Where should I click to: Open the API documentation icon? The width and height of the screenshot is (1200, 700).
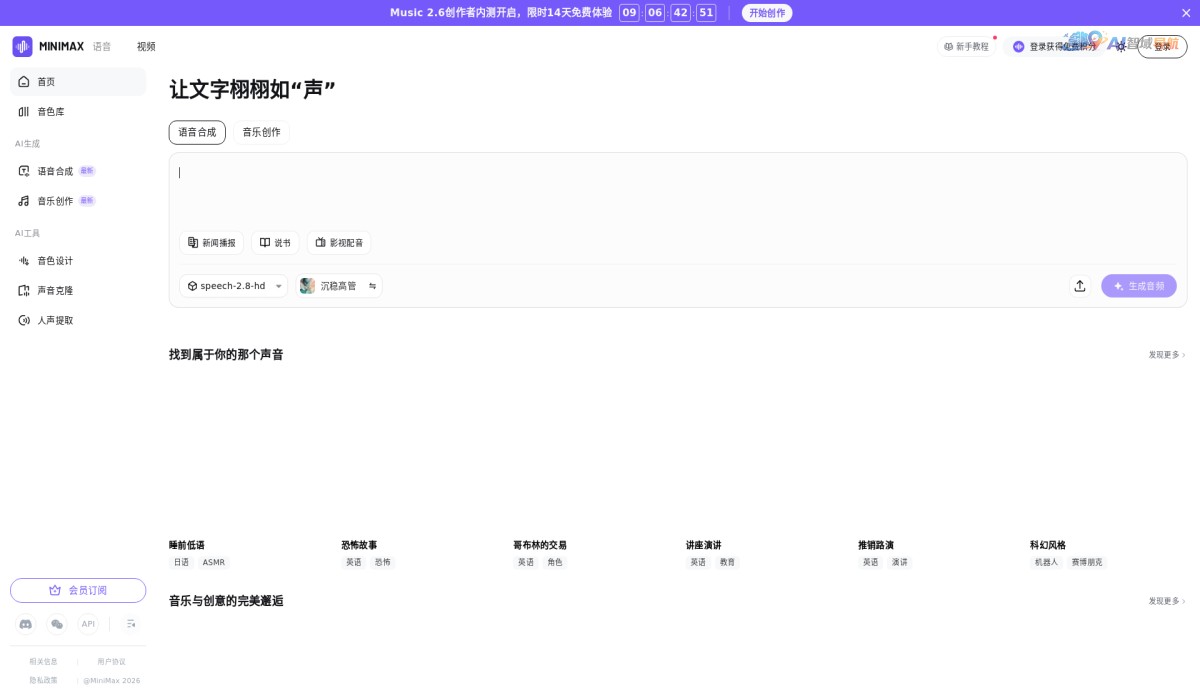pos(88,624)
